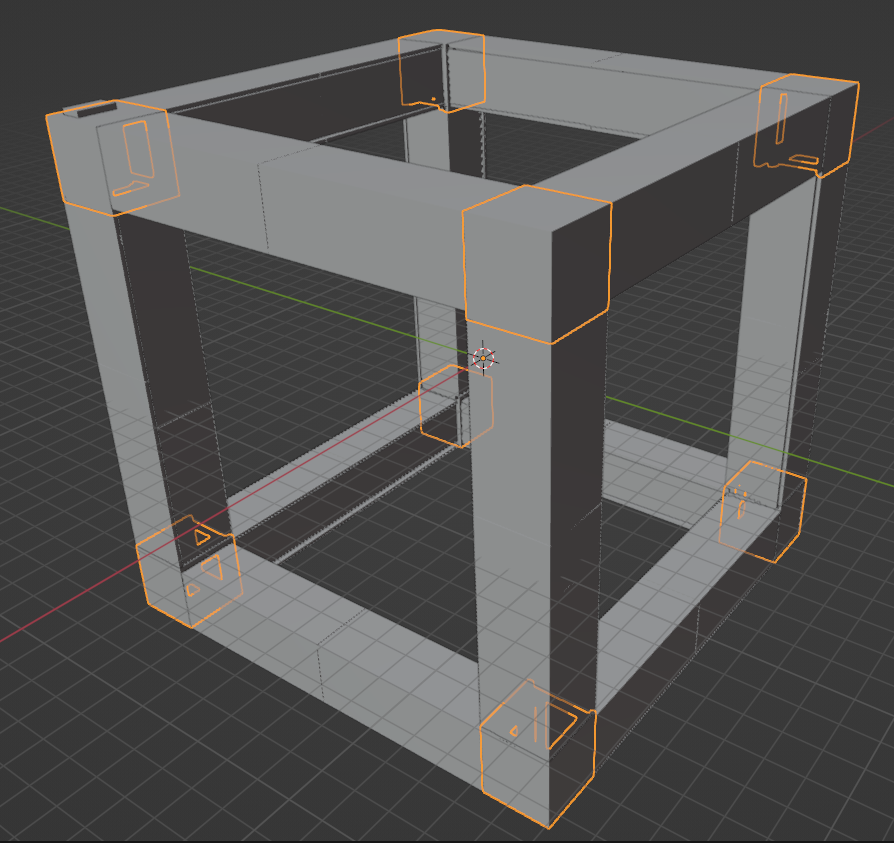Screen dimensions: 894x843
Task: Select the bottom-right corner block
Action: pyautogui.click(x=762, y=512)
